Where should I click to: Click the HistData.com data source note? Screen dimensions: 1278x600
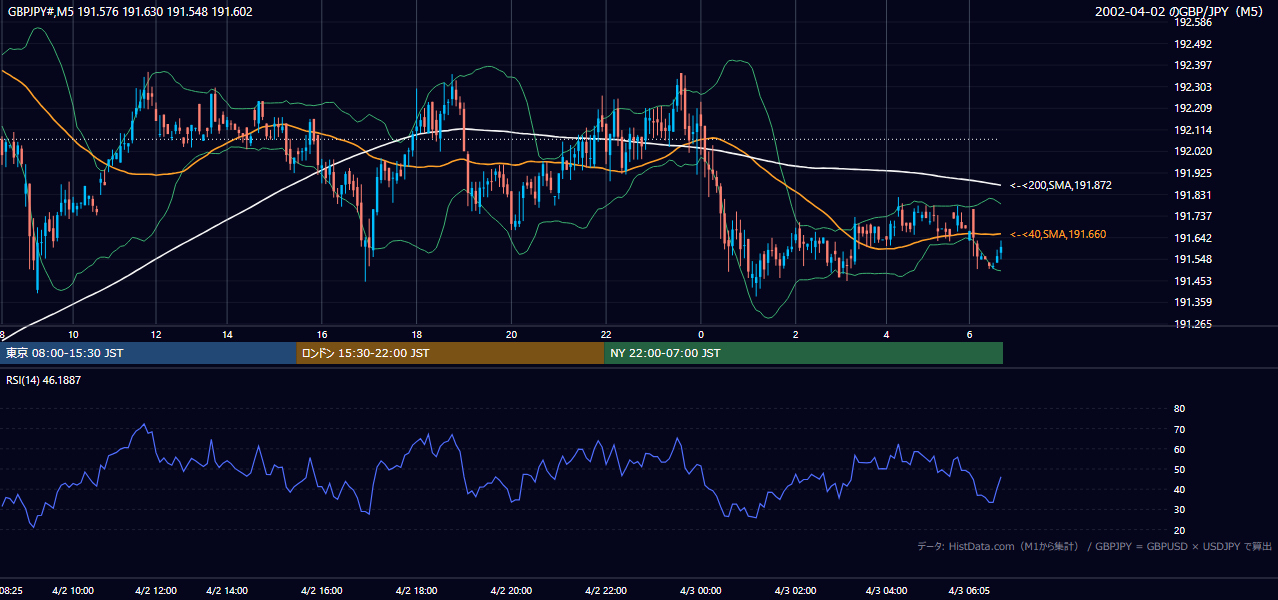(1095, 546)
